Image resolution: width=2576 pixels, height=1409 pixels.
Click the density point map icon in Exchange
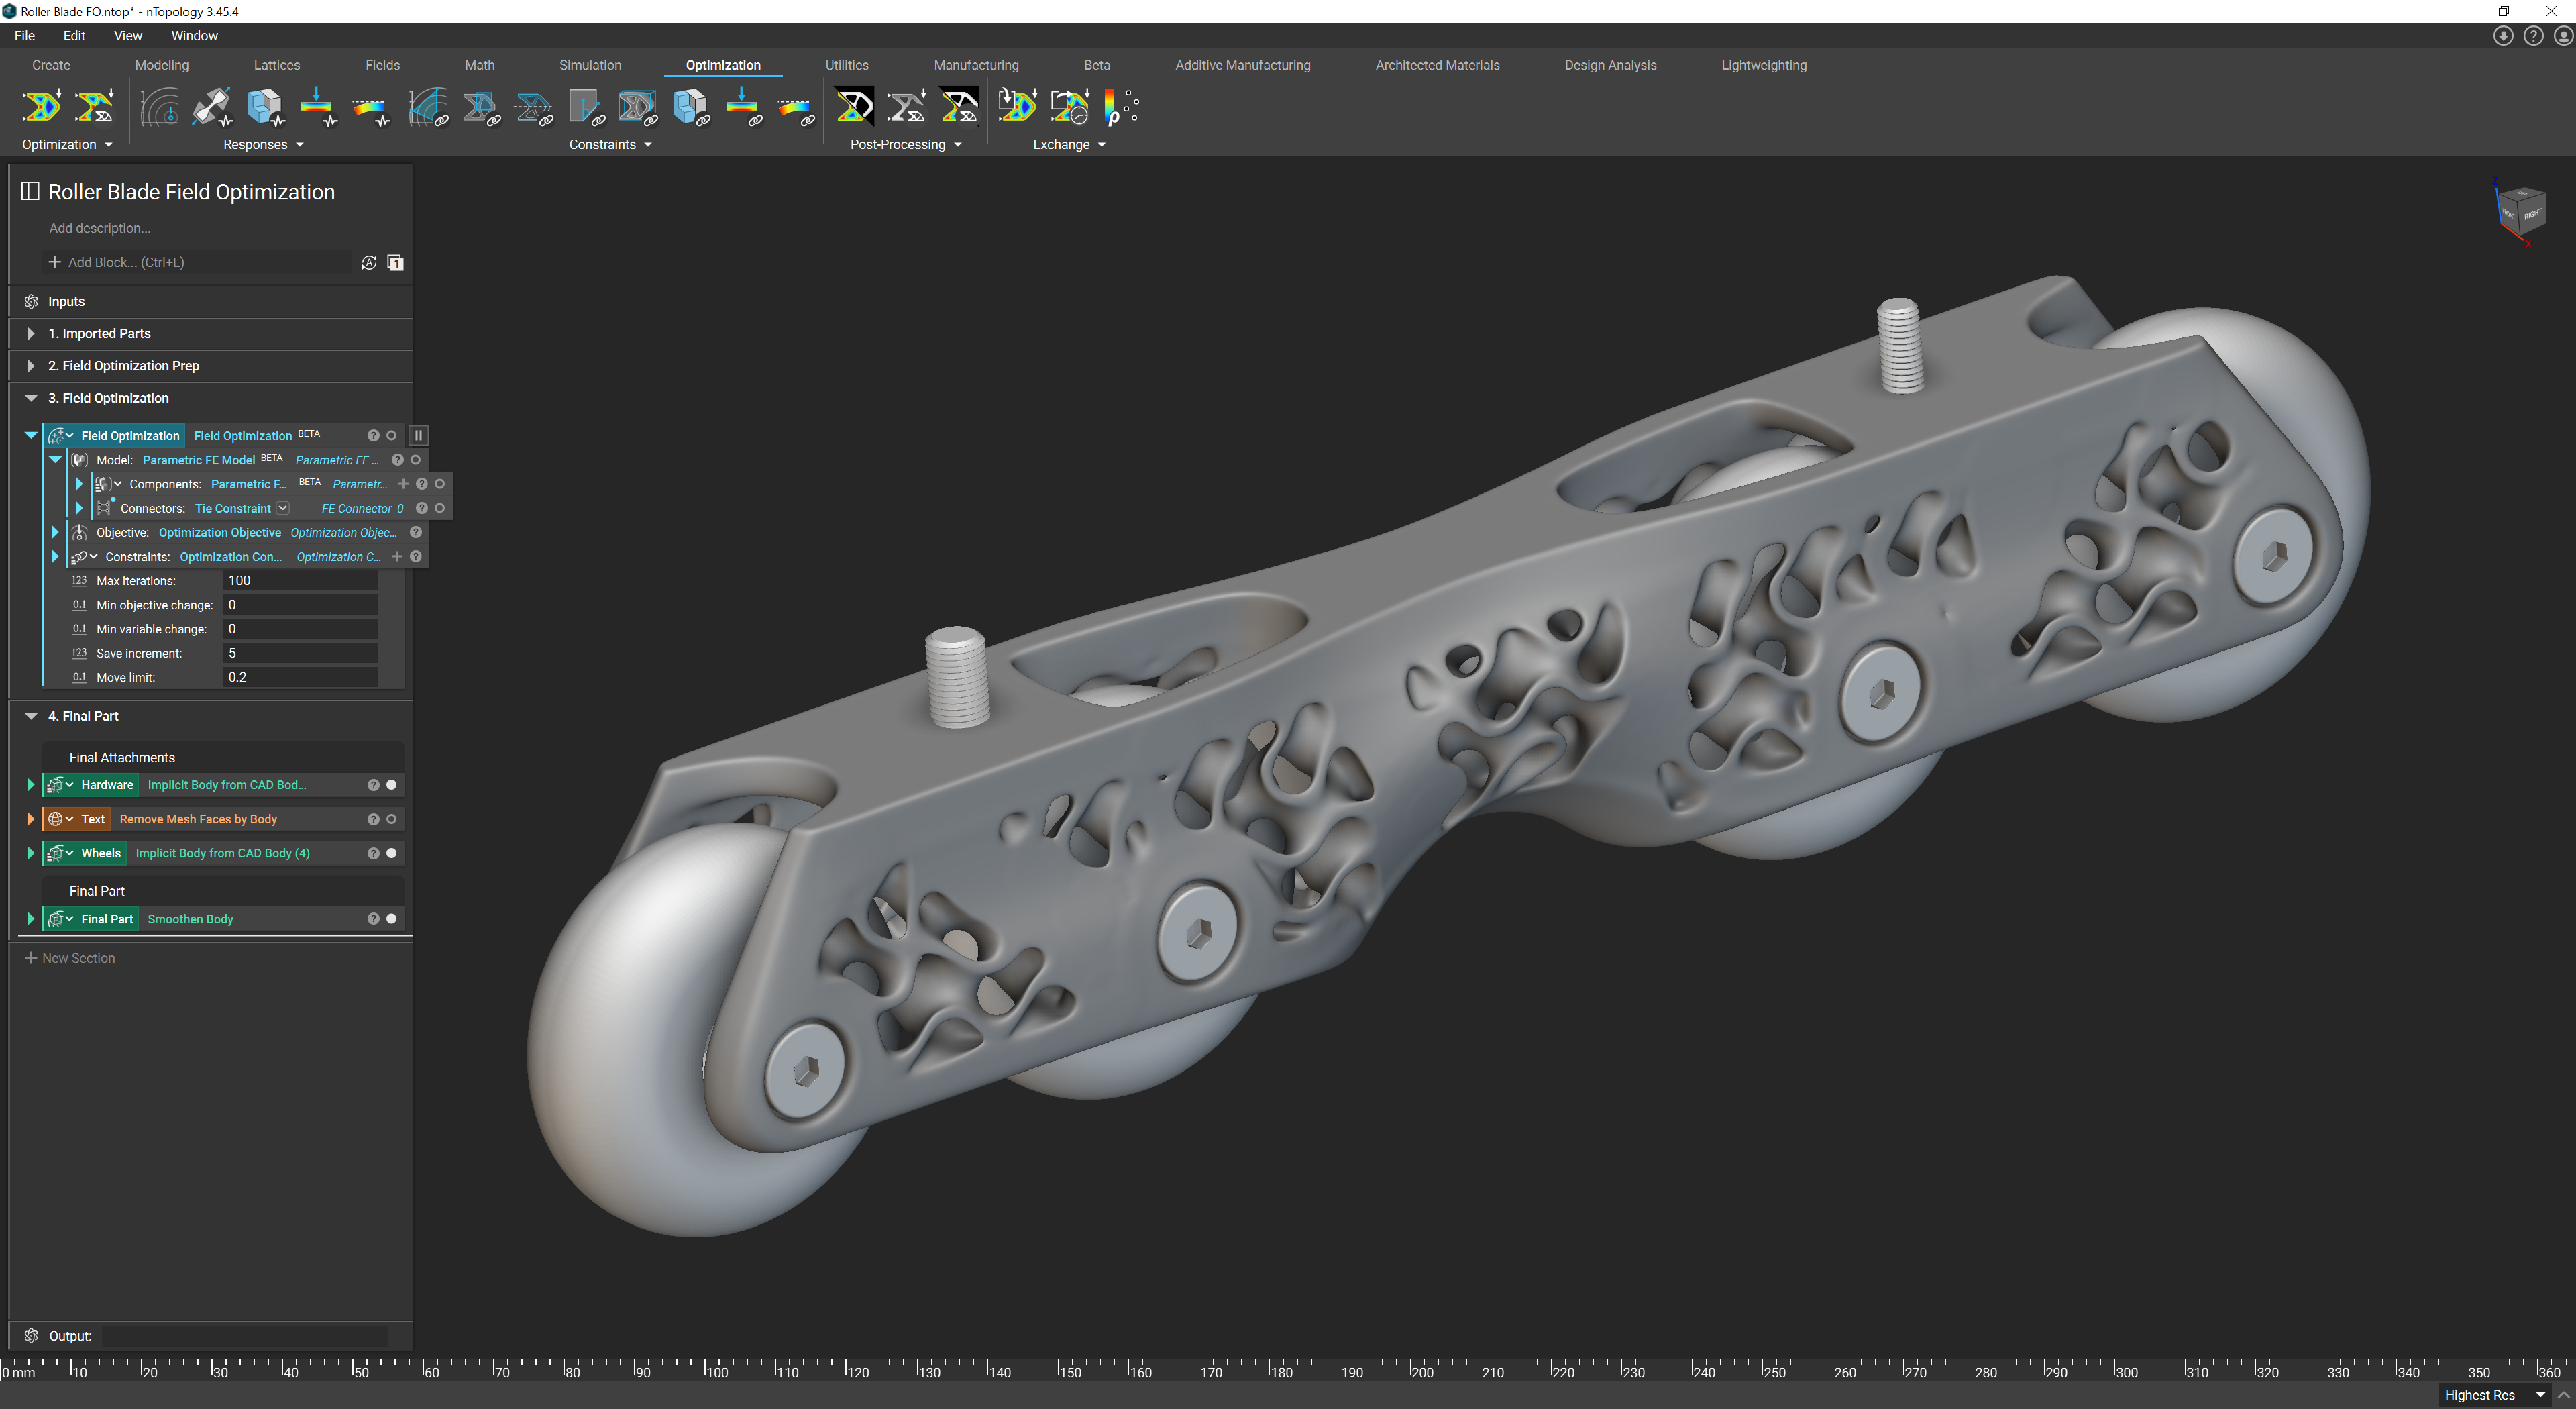tap(1121, 106)
